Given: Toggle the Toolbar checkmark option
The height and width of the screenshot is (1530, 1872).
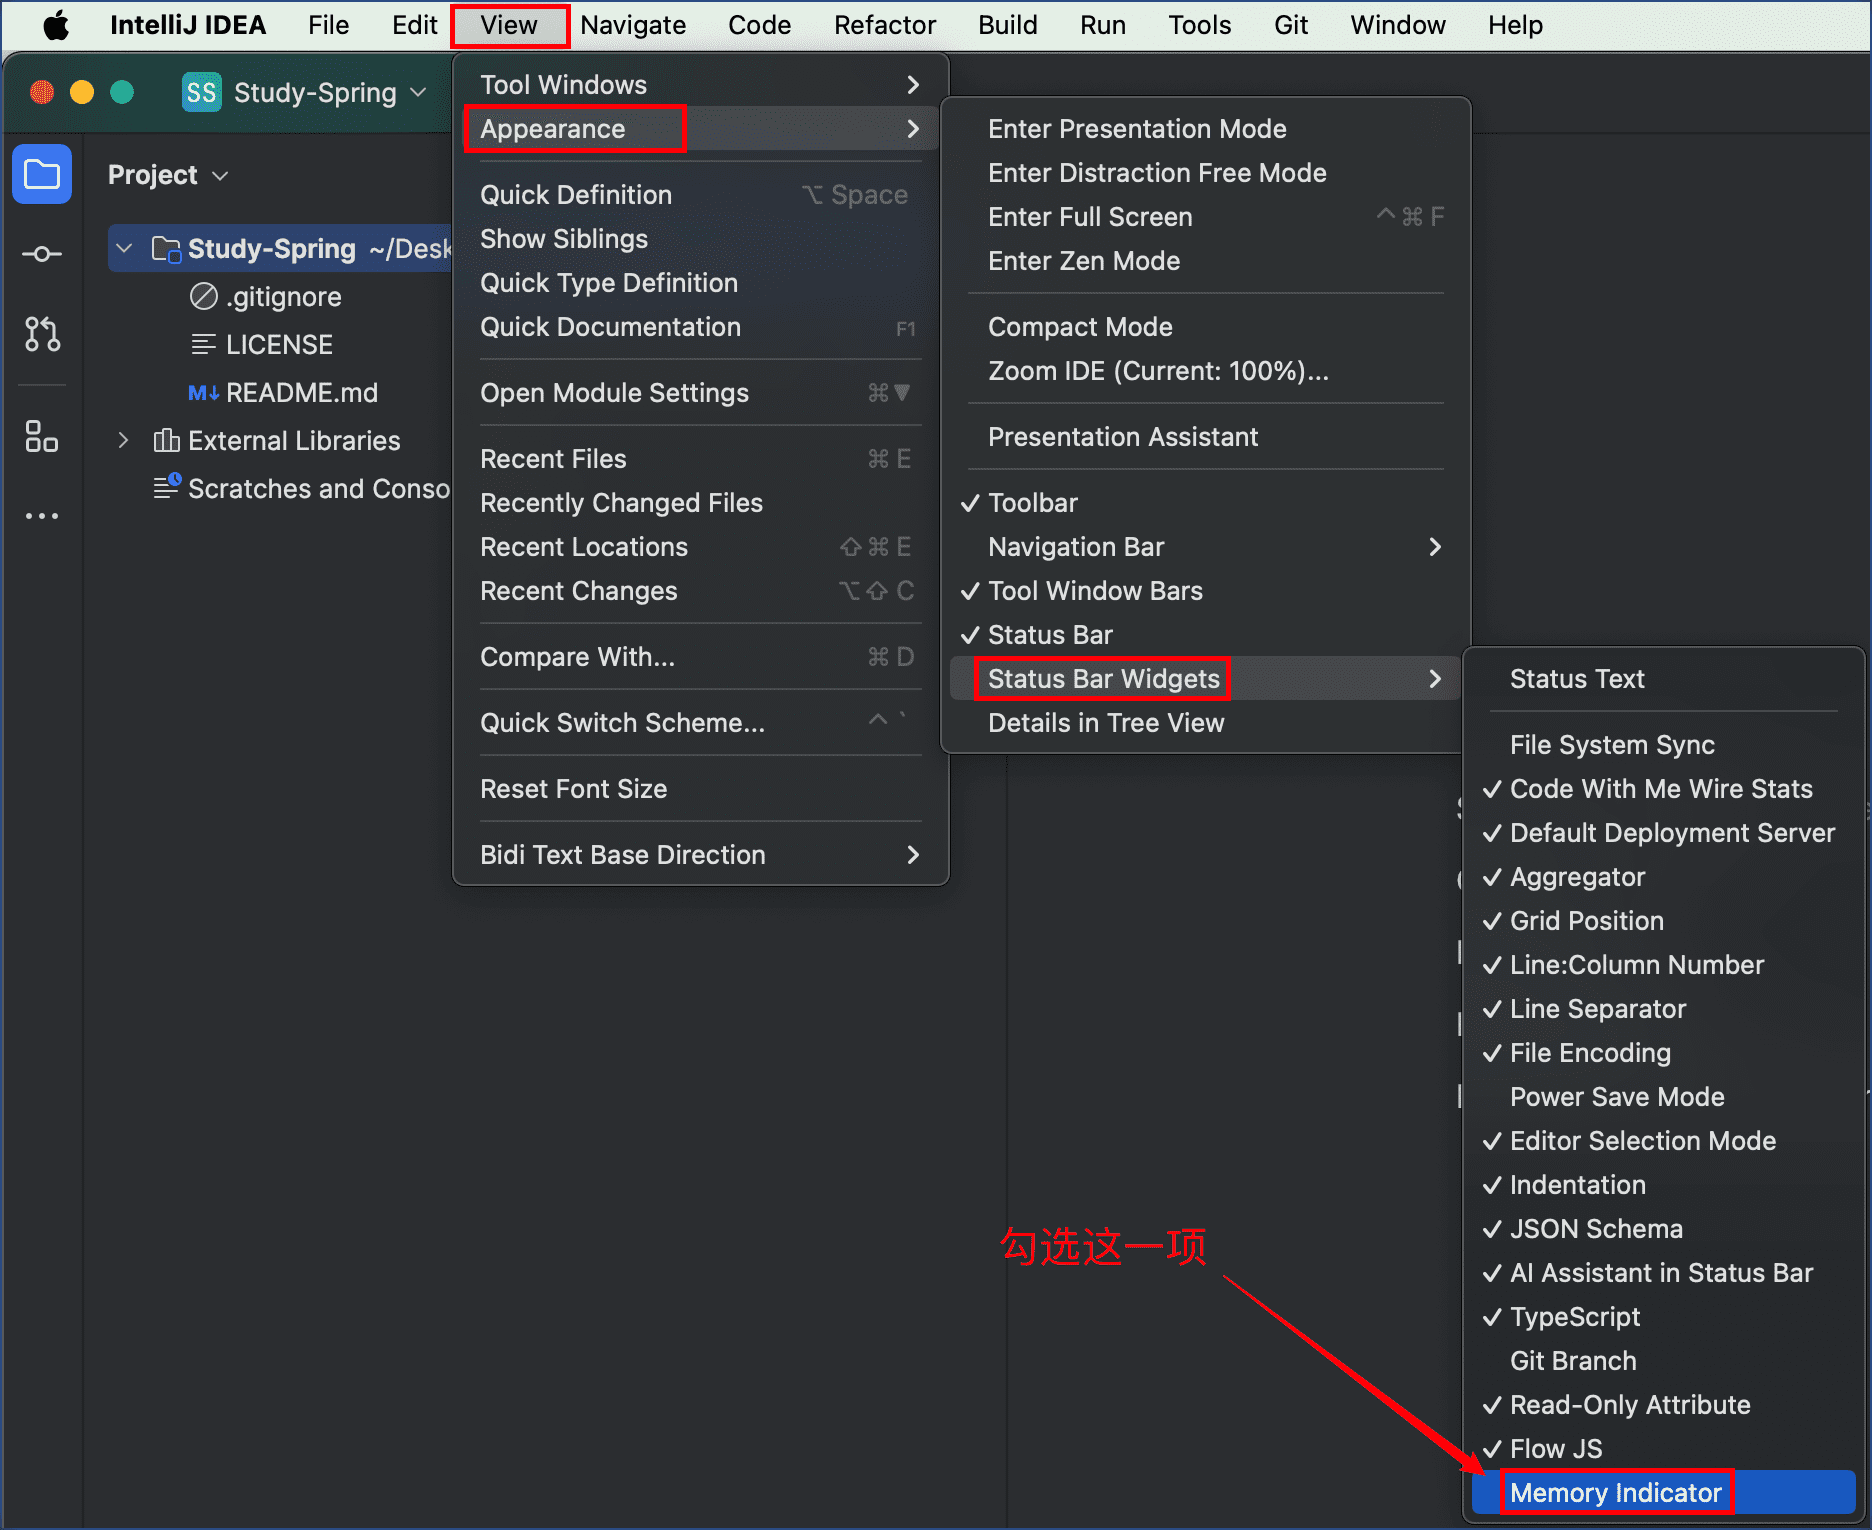Looking at the screenshot, I should (1206, 503).
